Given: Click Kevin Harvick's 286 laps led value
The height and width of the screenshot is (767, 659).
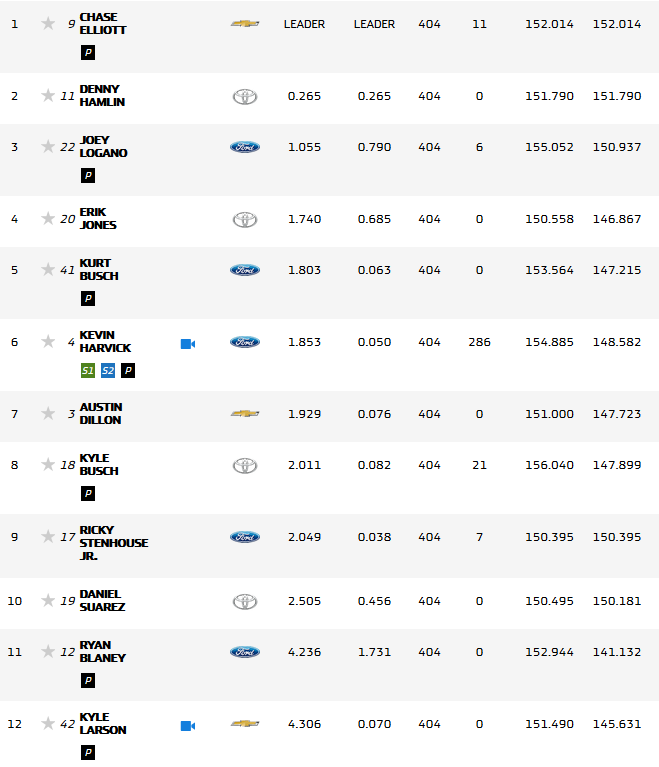Looking at the screenshot, I should pos(479,342).
